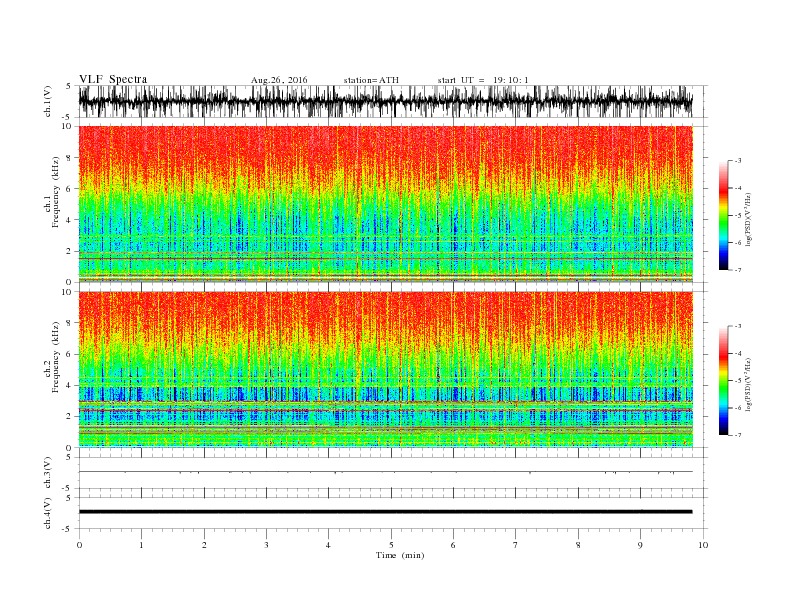The height and width of the screenshot is (612, 792).
Task: Click the "-3" value on ch.1 colorbar
Action: coord(737,161)
